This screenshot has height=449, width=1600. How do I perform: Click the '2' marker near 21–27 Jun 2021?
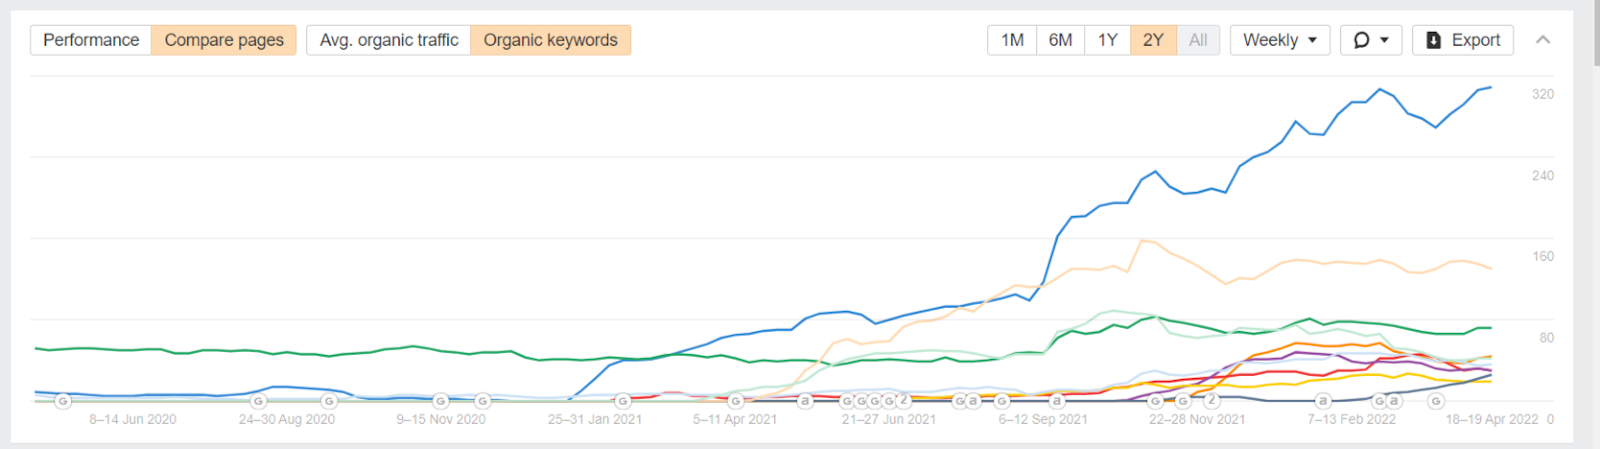tap(903, 400)
